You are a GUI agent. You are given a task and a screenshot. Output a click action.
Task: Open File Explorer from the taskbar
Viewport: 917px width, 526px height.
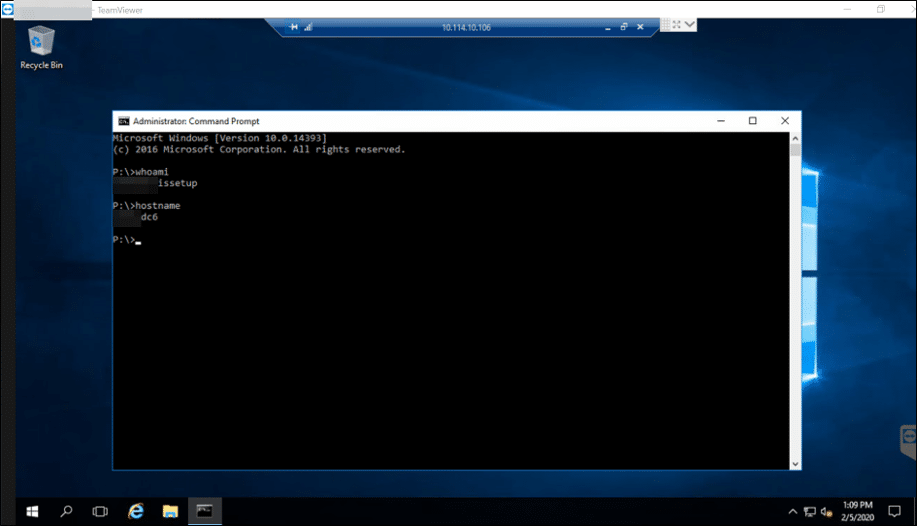169,510
